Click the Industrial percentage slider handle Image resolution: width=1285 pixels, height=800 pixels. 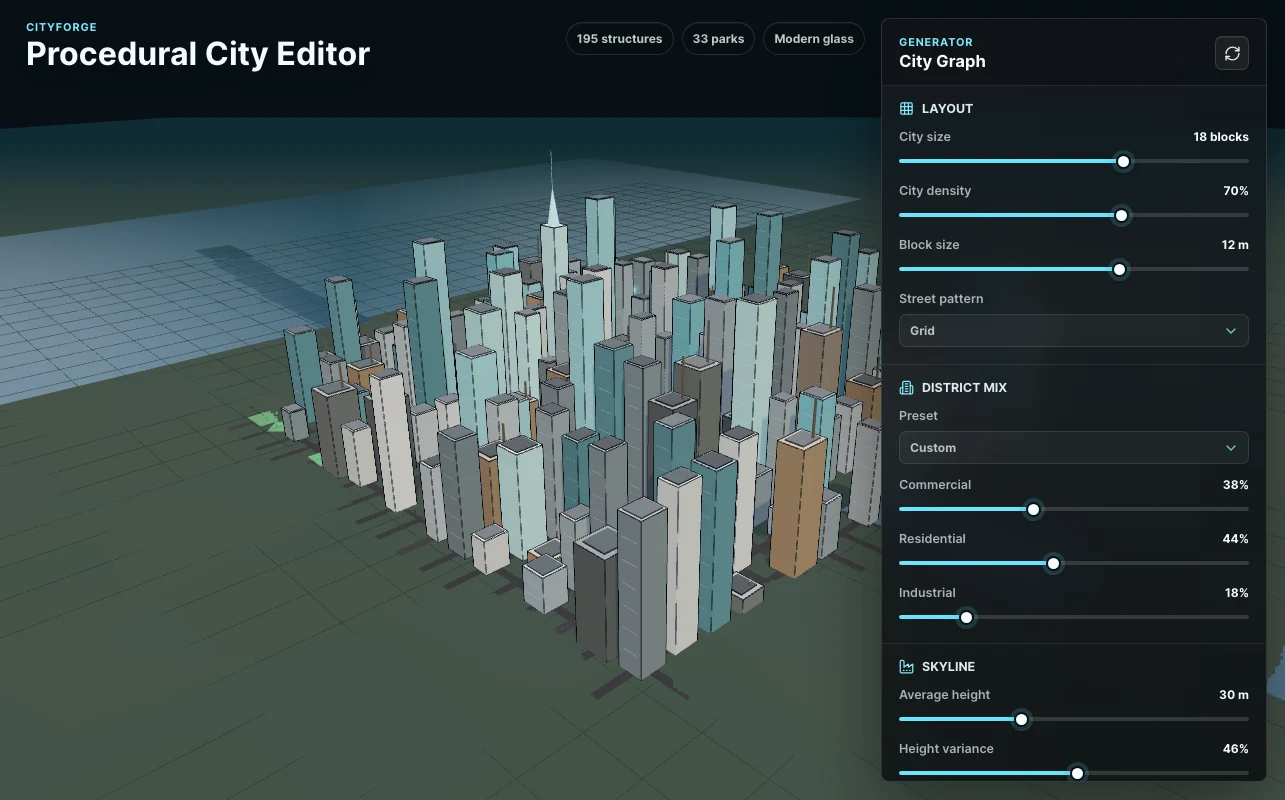point(966,617)
